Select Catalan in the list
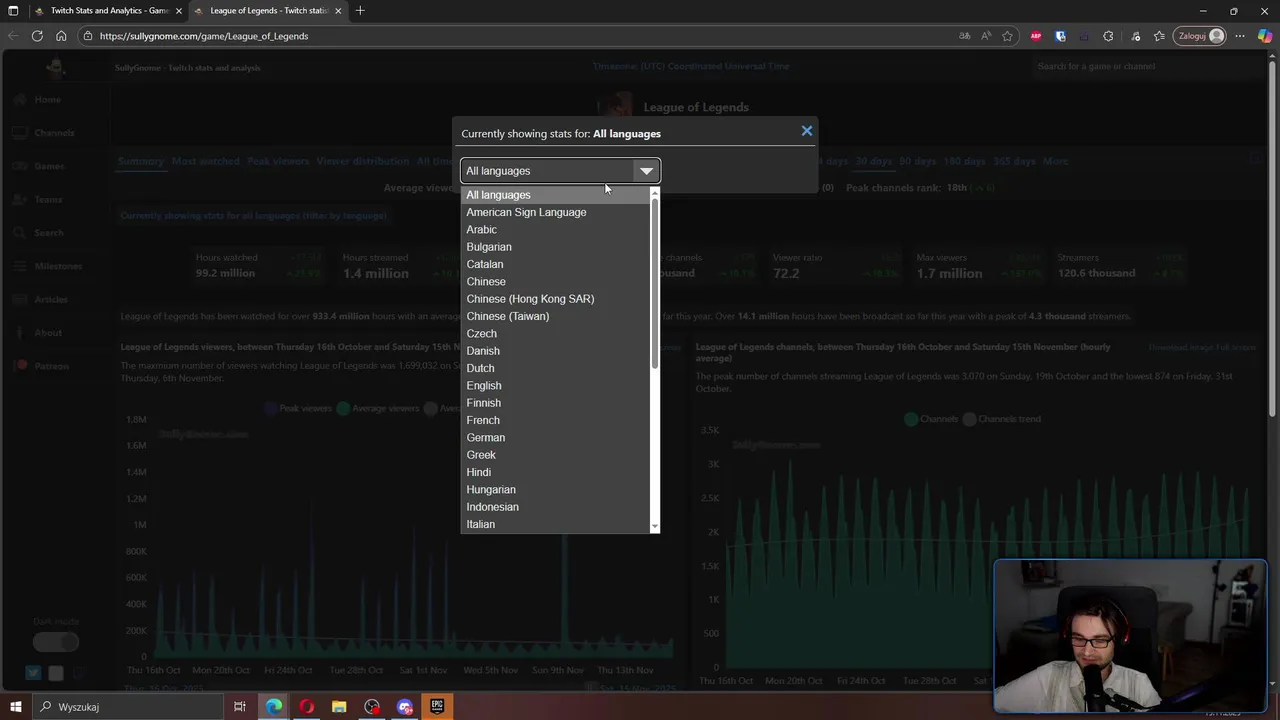The height and width of the screenshot is (720, 1280). coord(555,264)
